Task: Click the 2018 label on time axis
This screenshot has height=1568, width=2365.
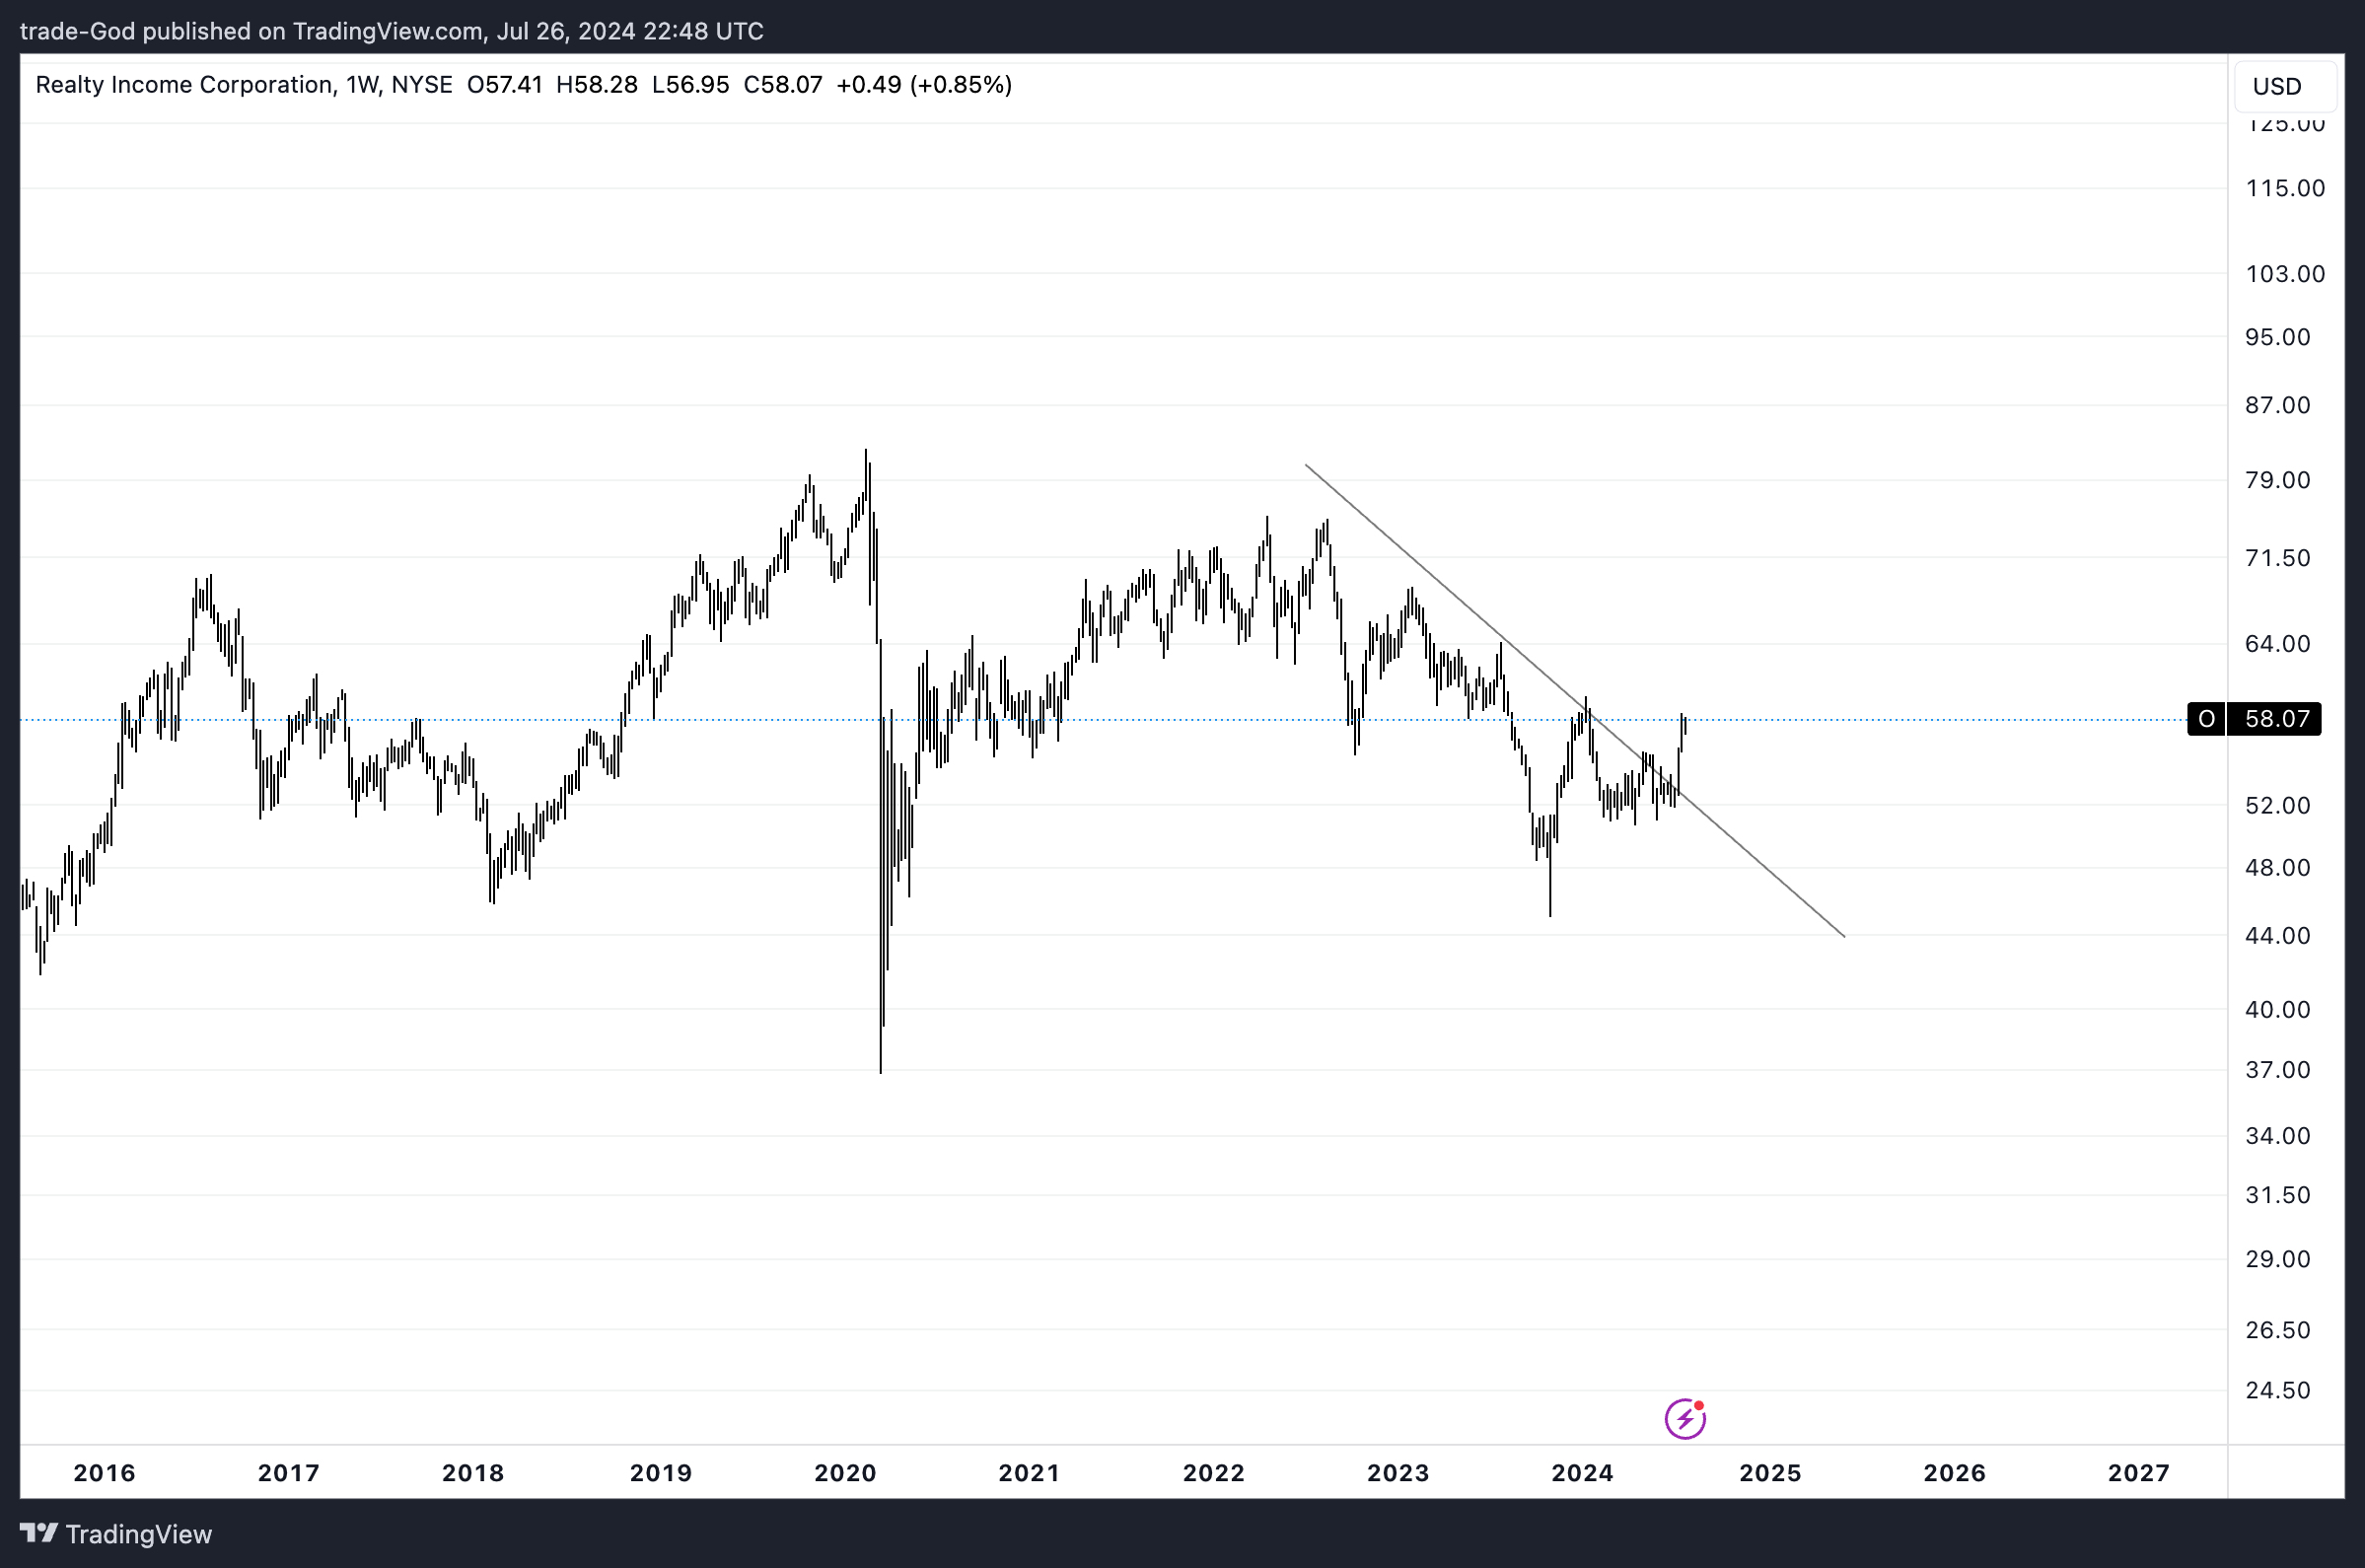Action: click(473, 1473)
